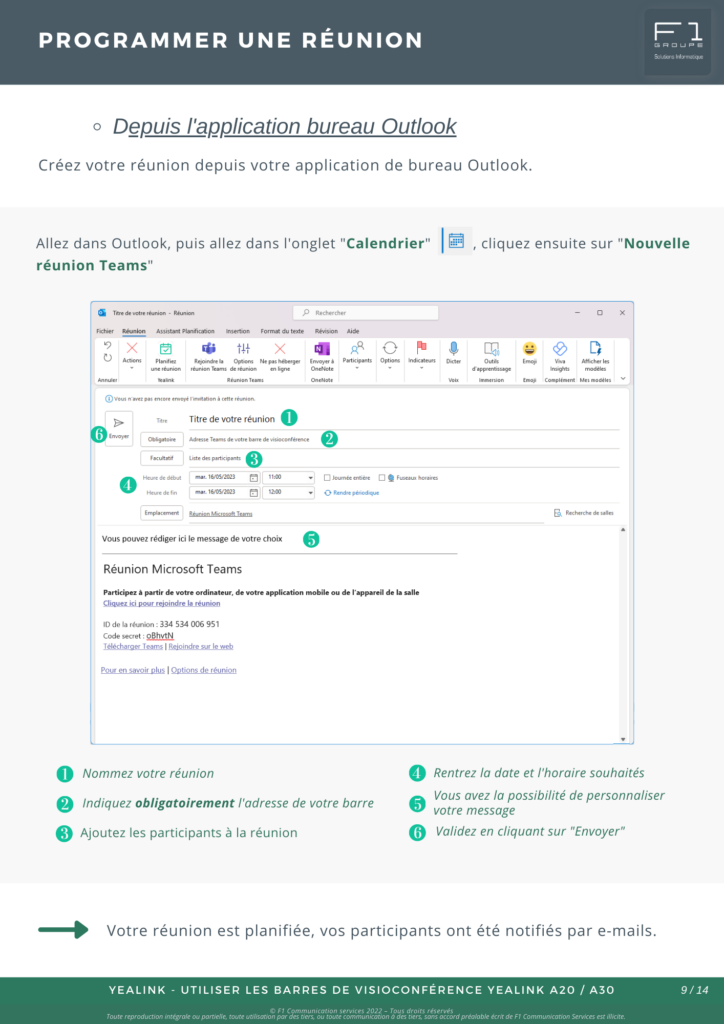Click Ne pas héberger en ligne icon
Viewport: 724px width, 1024px height.
tap(279, 349)
